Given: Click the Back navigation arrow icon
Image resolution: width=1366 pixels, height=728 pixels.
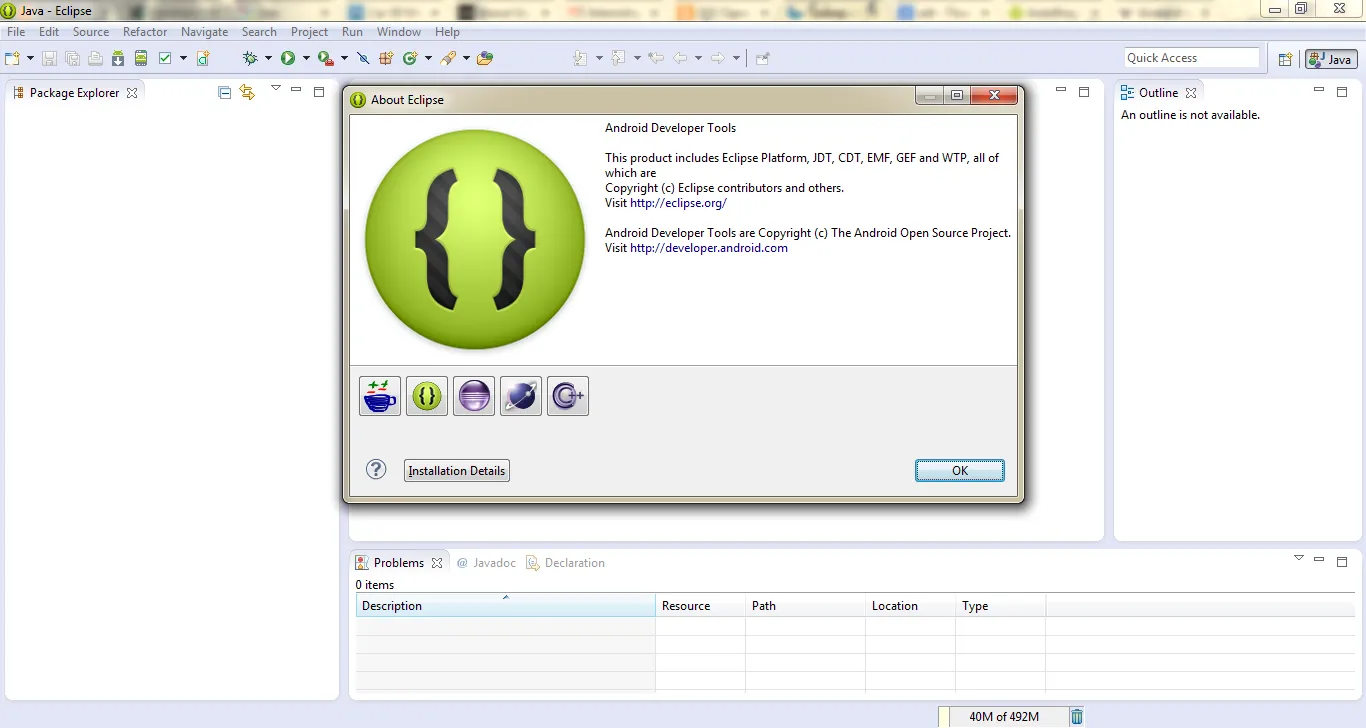Looking at the screenshot, I should (x=680, y=58).
